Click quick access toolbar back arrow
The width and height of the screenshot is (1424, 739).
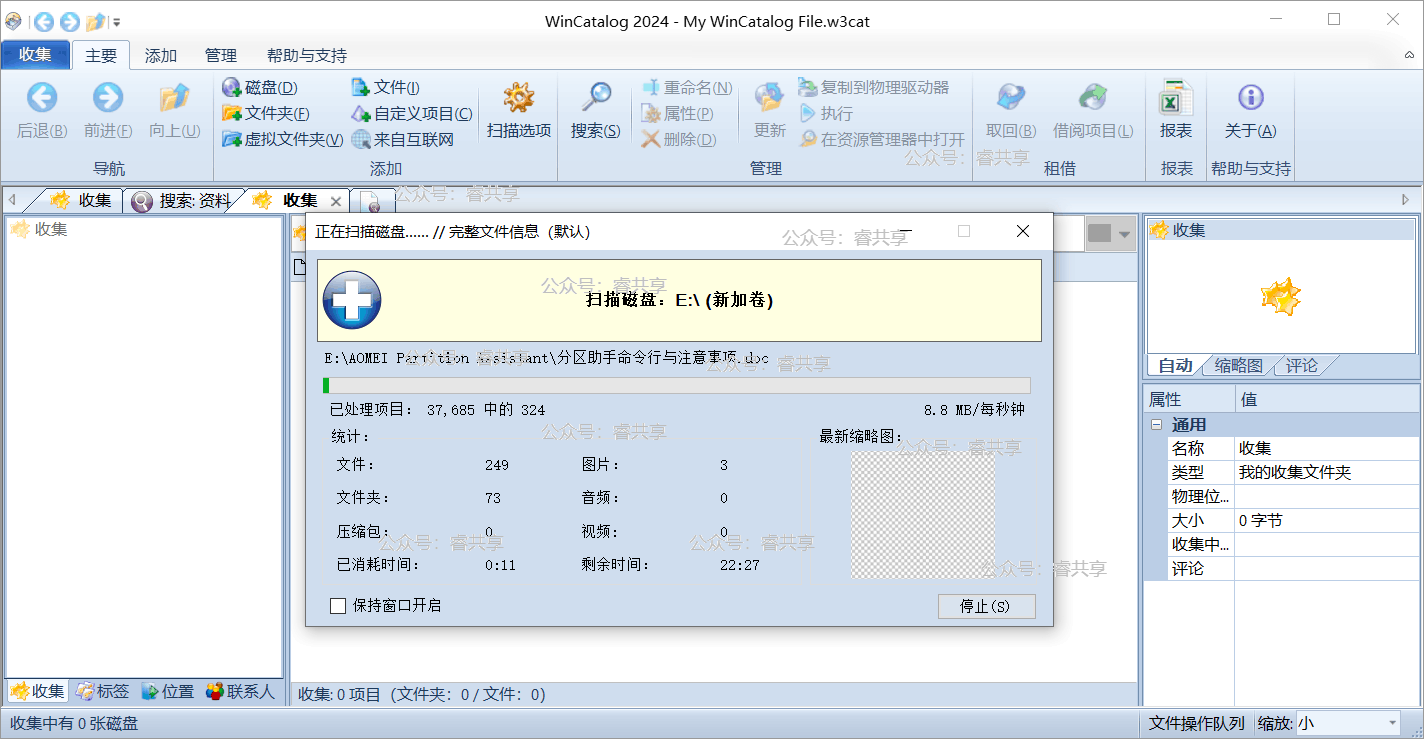[x=44, y=22]
